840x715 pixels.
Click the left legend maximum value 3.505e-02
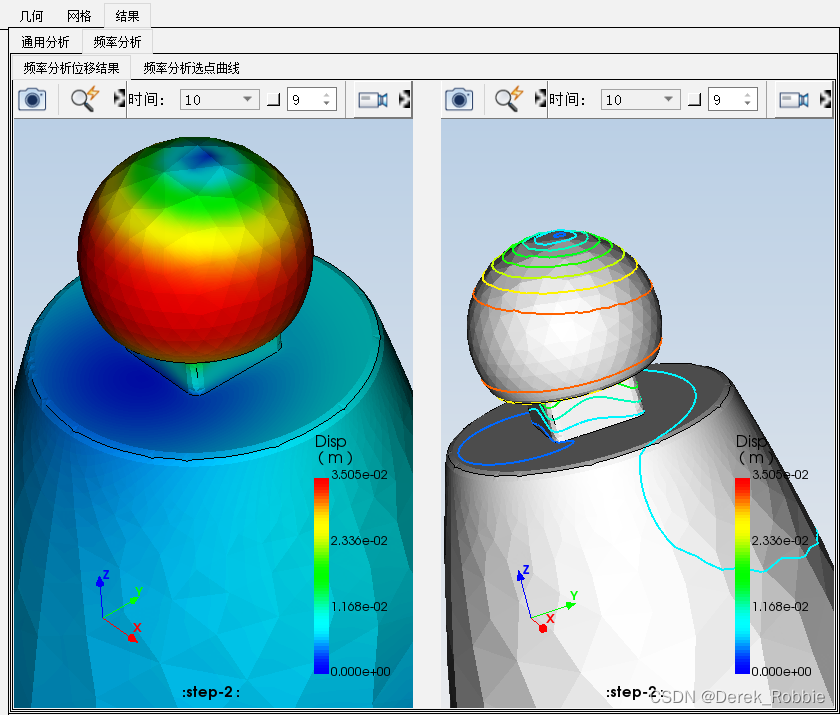coord(359,475)
